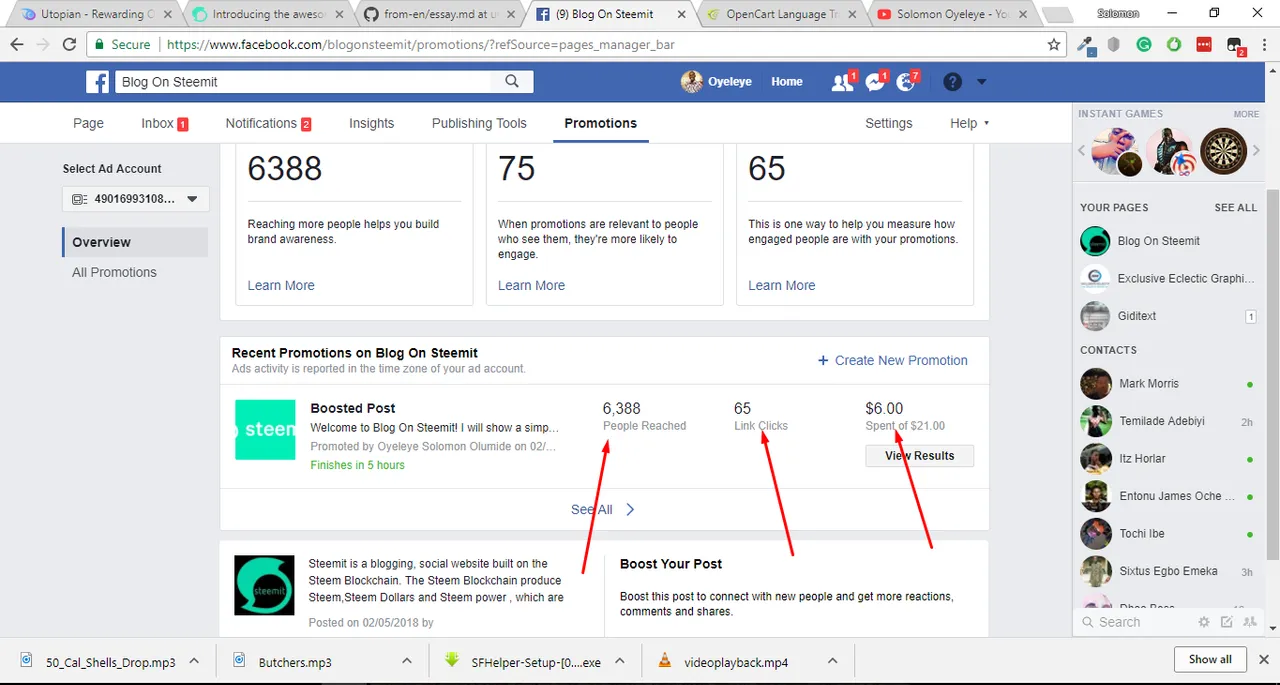Open the friend requests icon
This screenshot has width=1280, height=685.
click(843, 82)
